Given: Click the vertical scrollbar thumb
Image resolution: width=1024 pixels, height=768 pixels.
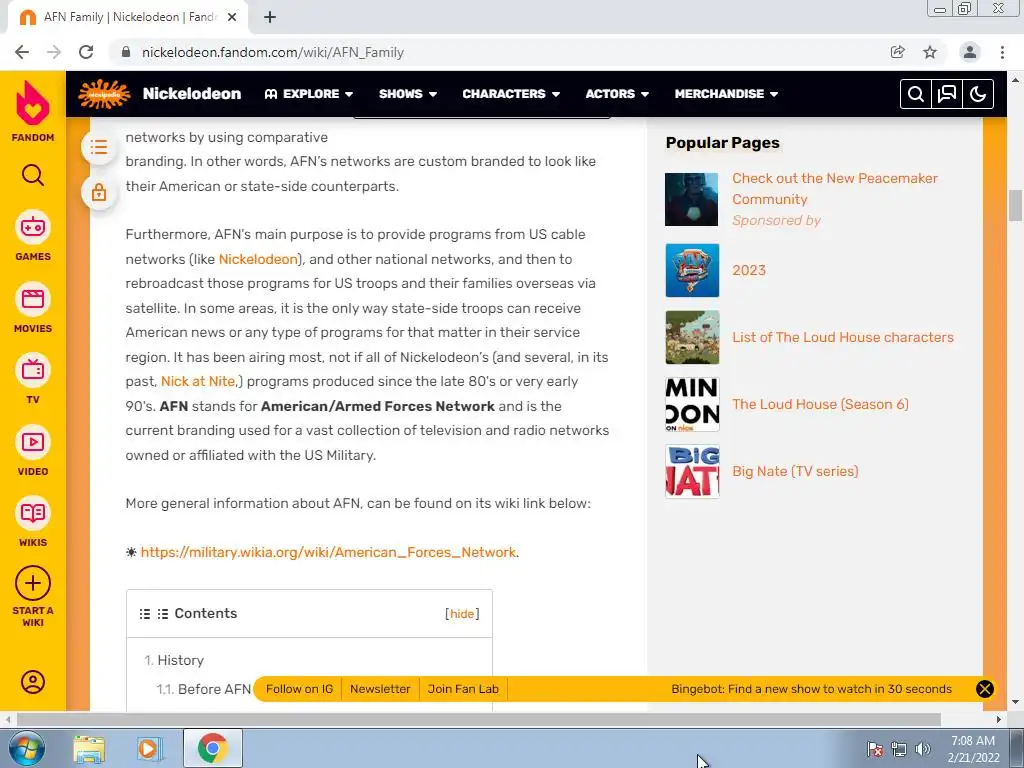Looking at the screenshot, I should [1015, 206].
